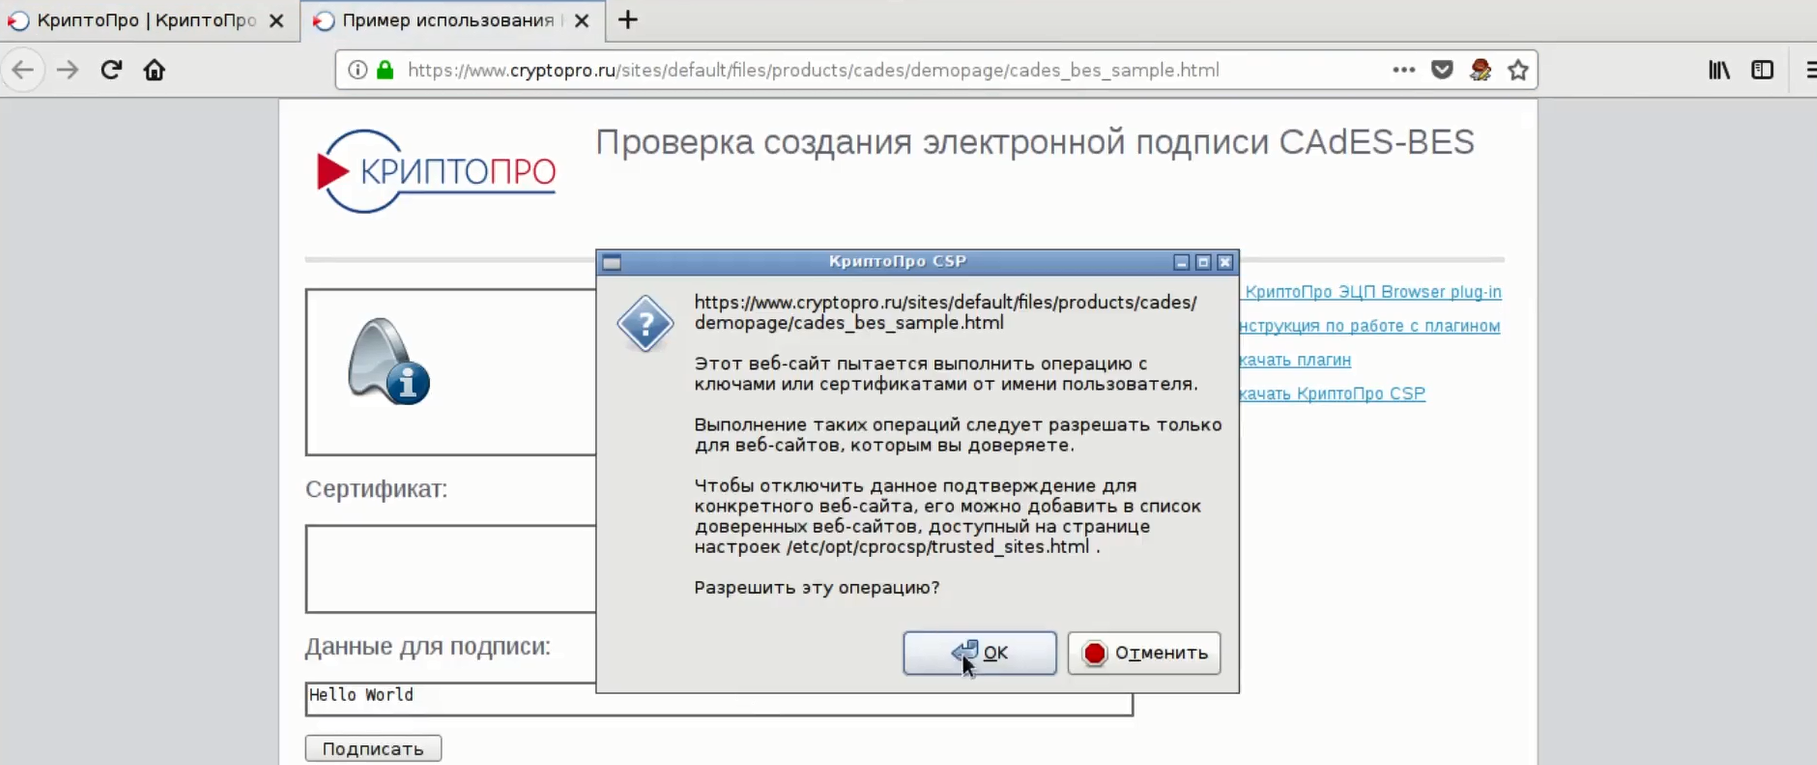Open the КриптоПро ЭЦП Browser plug-in link

click(1371, 292)
